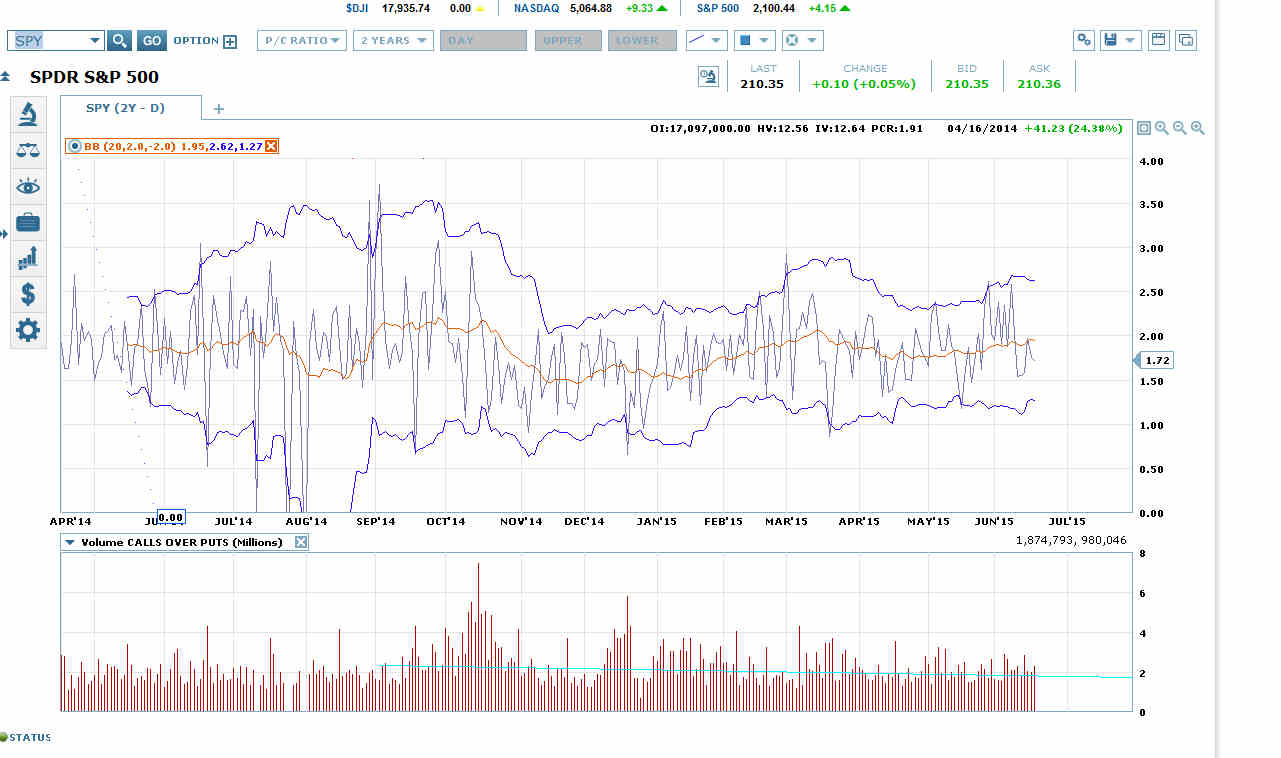1281x758 pixels.
Task: Click the window layout icon top right
Action: [1160, 41]
